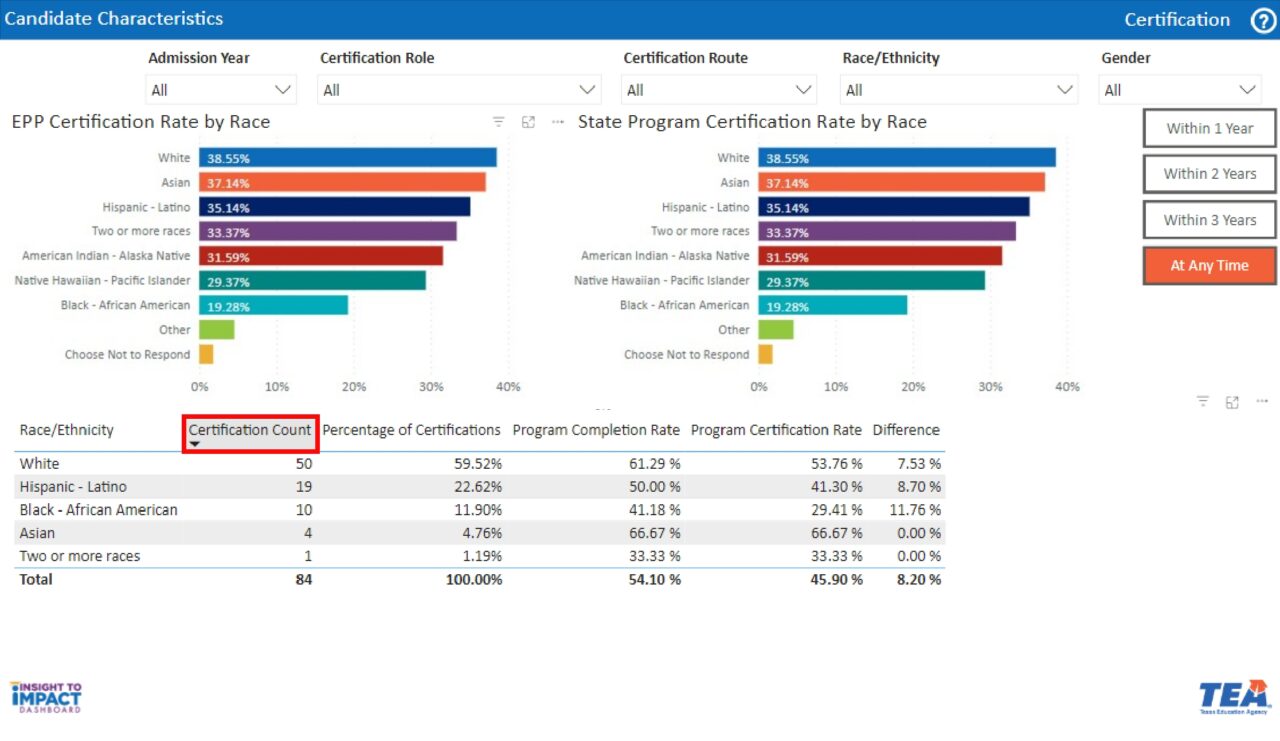Click the Insight to Impact Dashboard logo

click(x=46, y=696)
